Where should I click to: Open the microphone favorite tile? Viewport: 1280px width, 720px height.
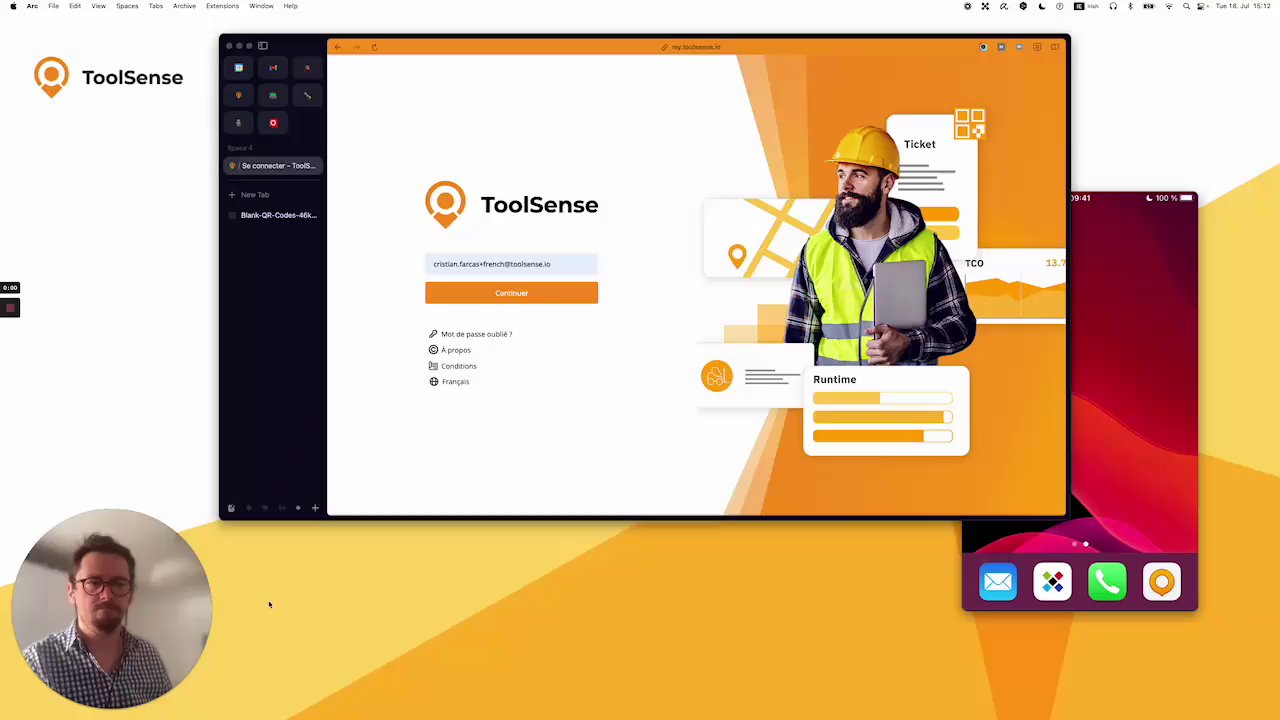coord(239,123)
